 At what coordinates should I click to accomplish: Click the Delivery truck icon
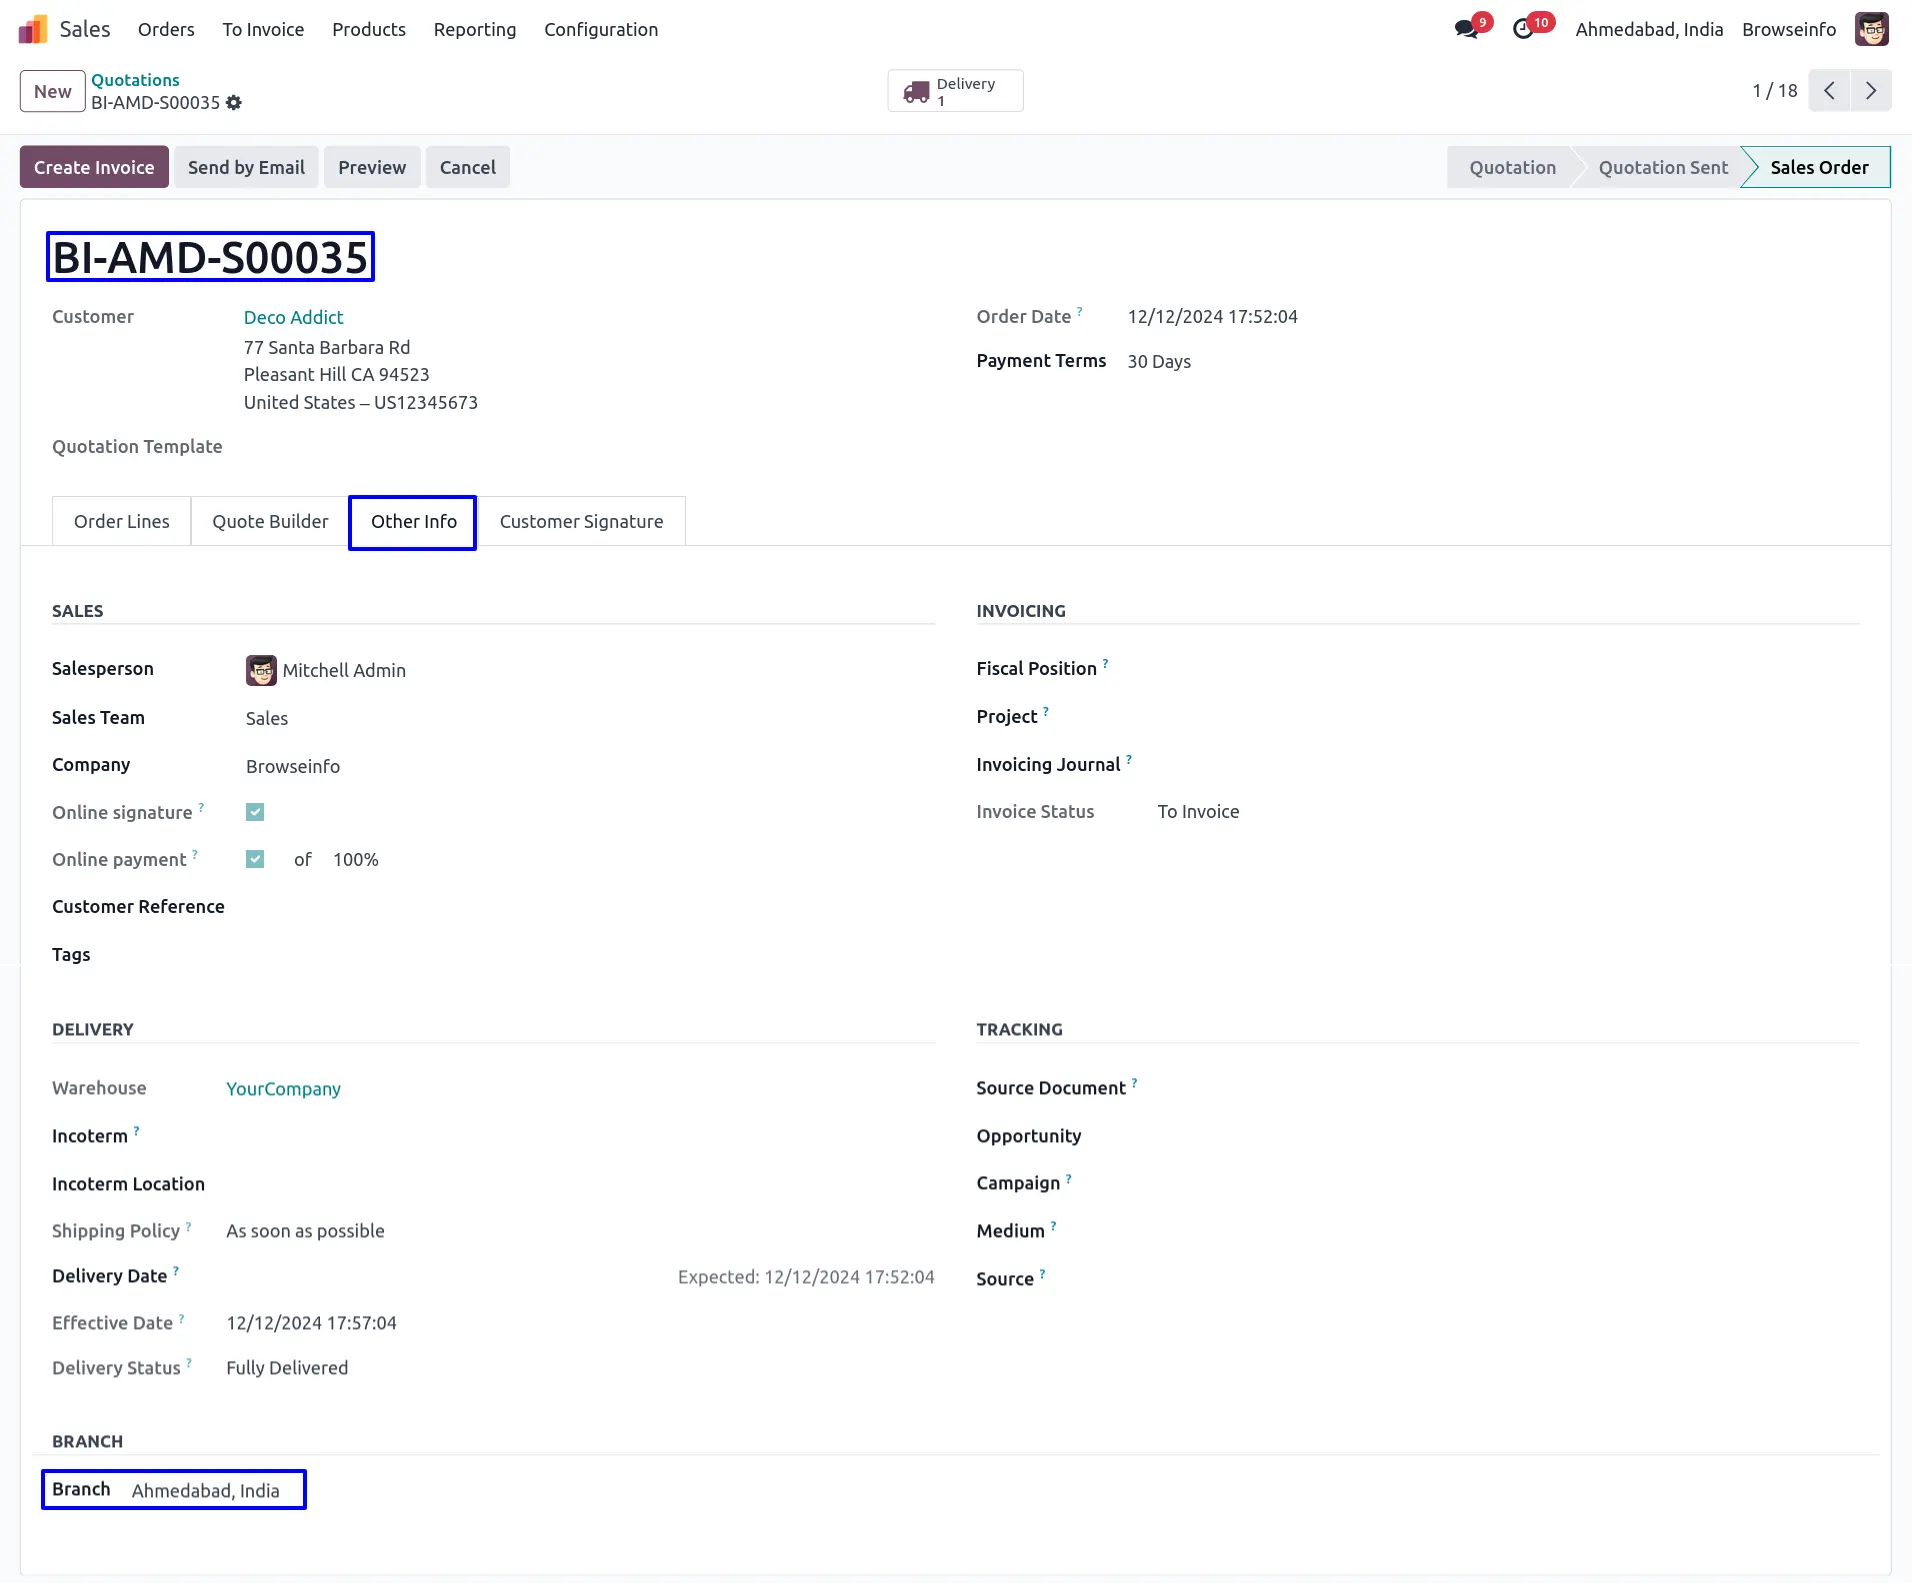tap(916, 92)
